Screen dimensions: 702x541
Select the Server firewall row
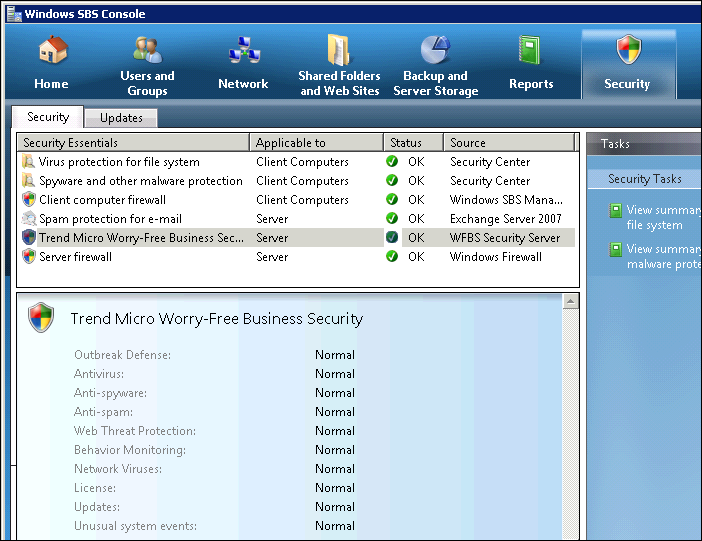coord(298,257)
